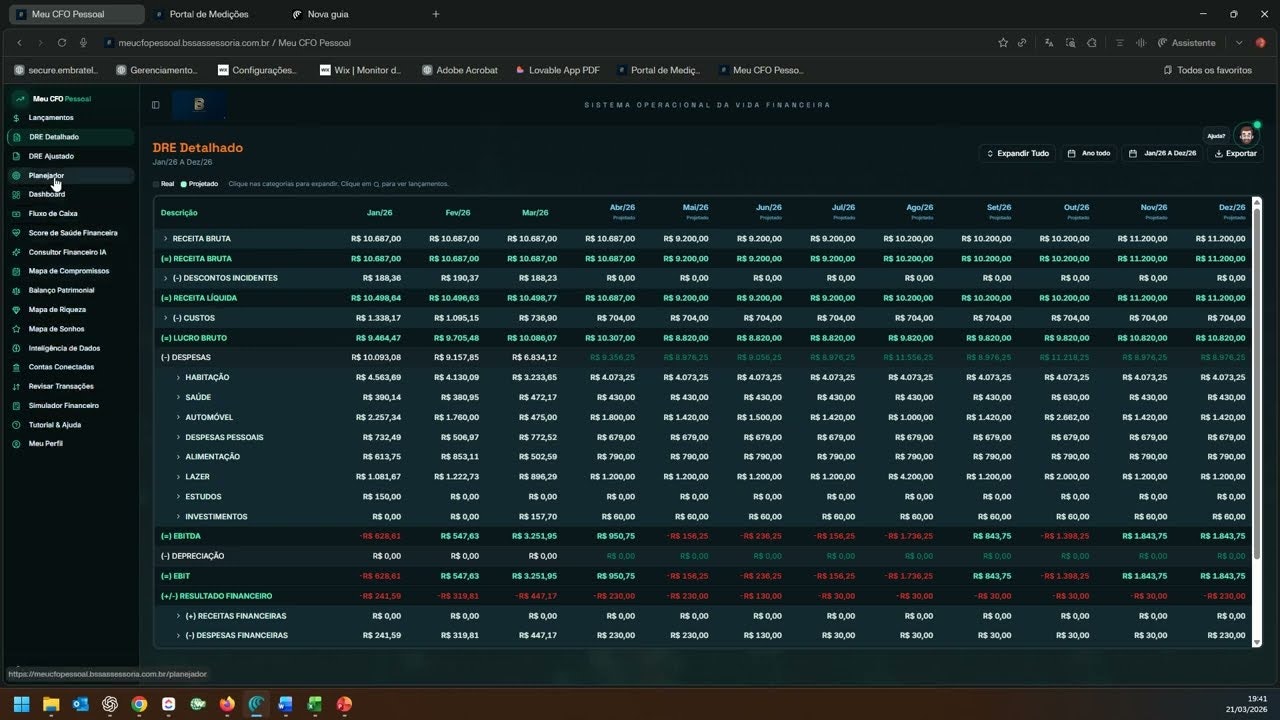Image resolution: width=1280 pixels, height=720 pixels.
Task: Toggle Ano todo period filter
Action: (1088, 153)
